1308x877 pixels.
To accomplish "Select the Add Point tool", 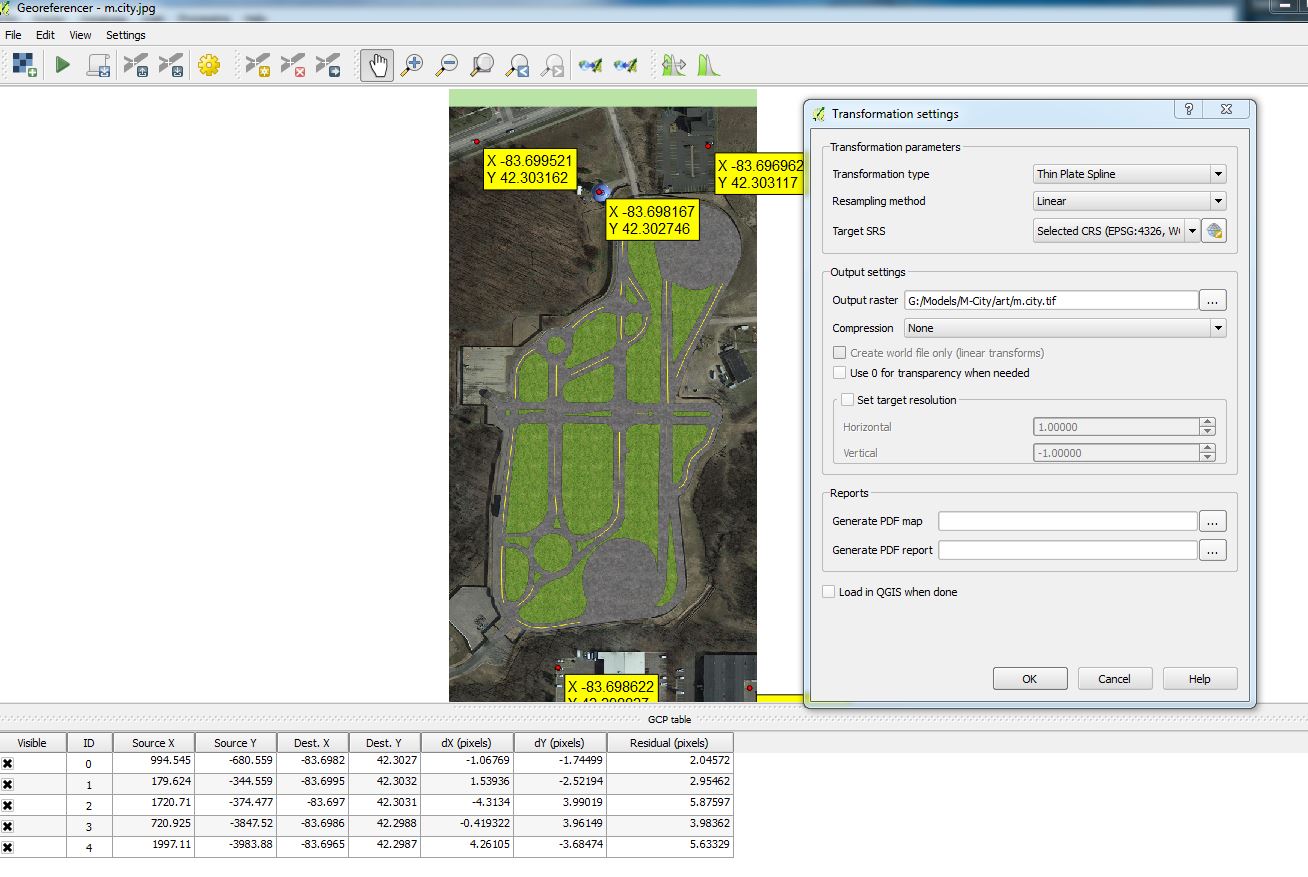I will (x=258, y=66).
